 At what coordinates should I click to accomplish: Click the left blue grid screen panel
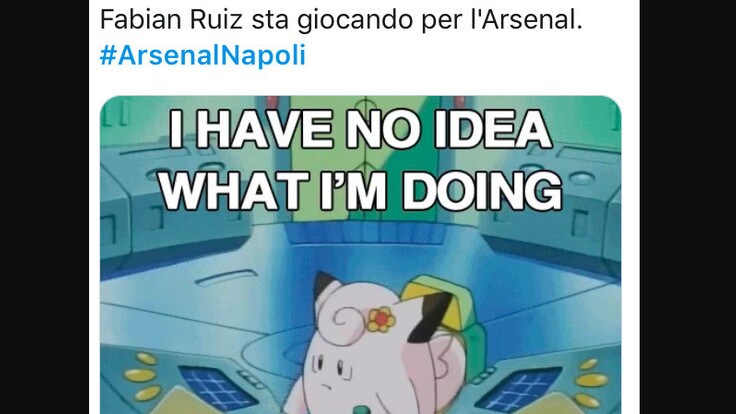click(x=217, y=387)
